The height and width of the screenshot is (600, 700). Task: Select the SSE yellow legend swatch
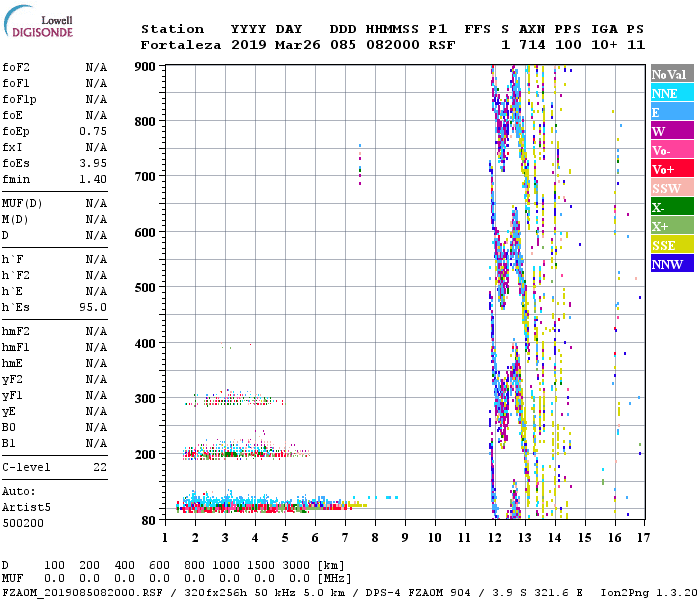tap(672, 245)
